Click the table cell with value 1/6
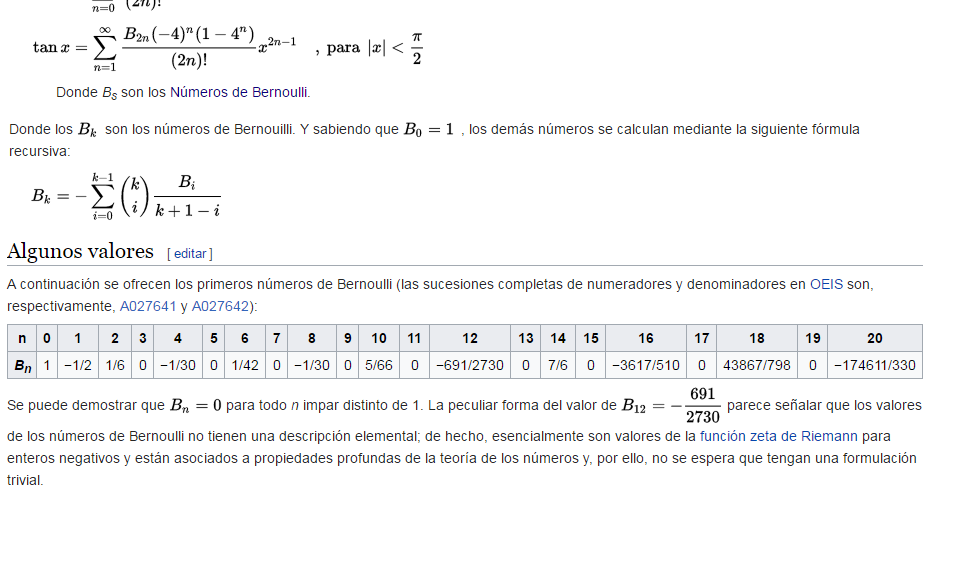This screenshot has height=574, width=955. 115,366
